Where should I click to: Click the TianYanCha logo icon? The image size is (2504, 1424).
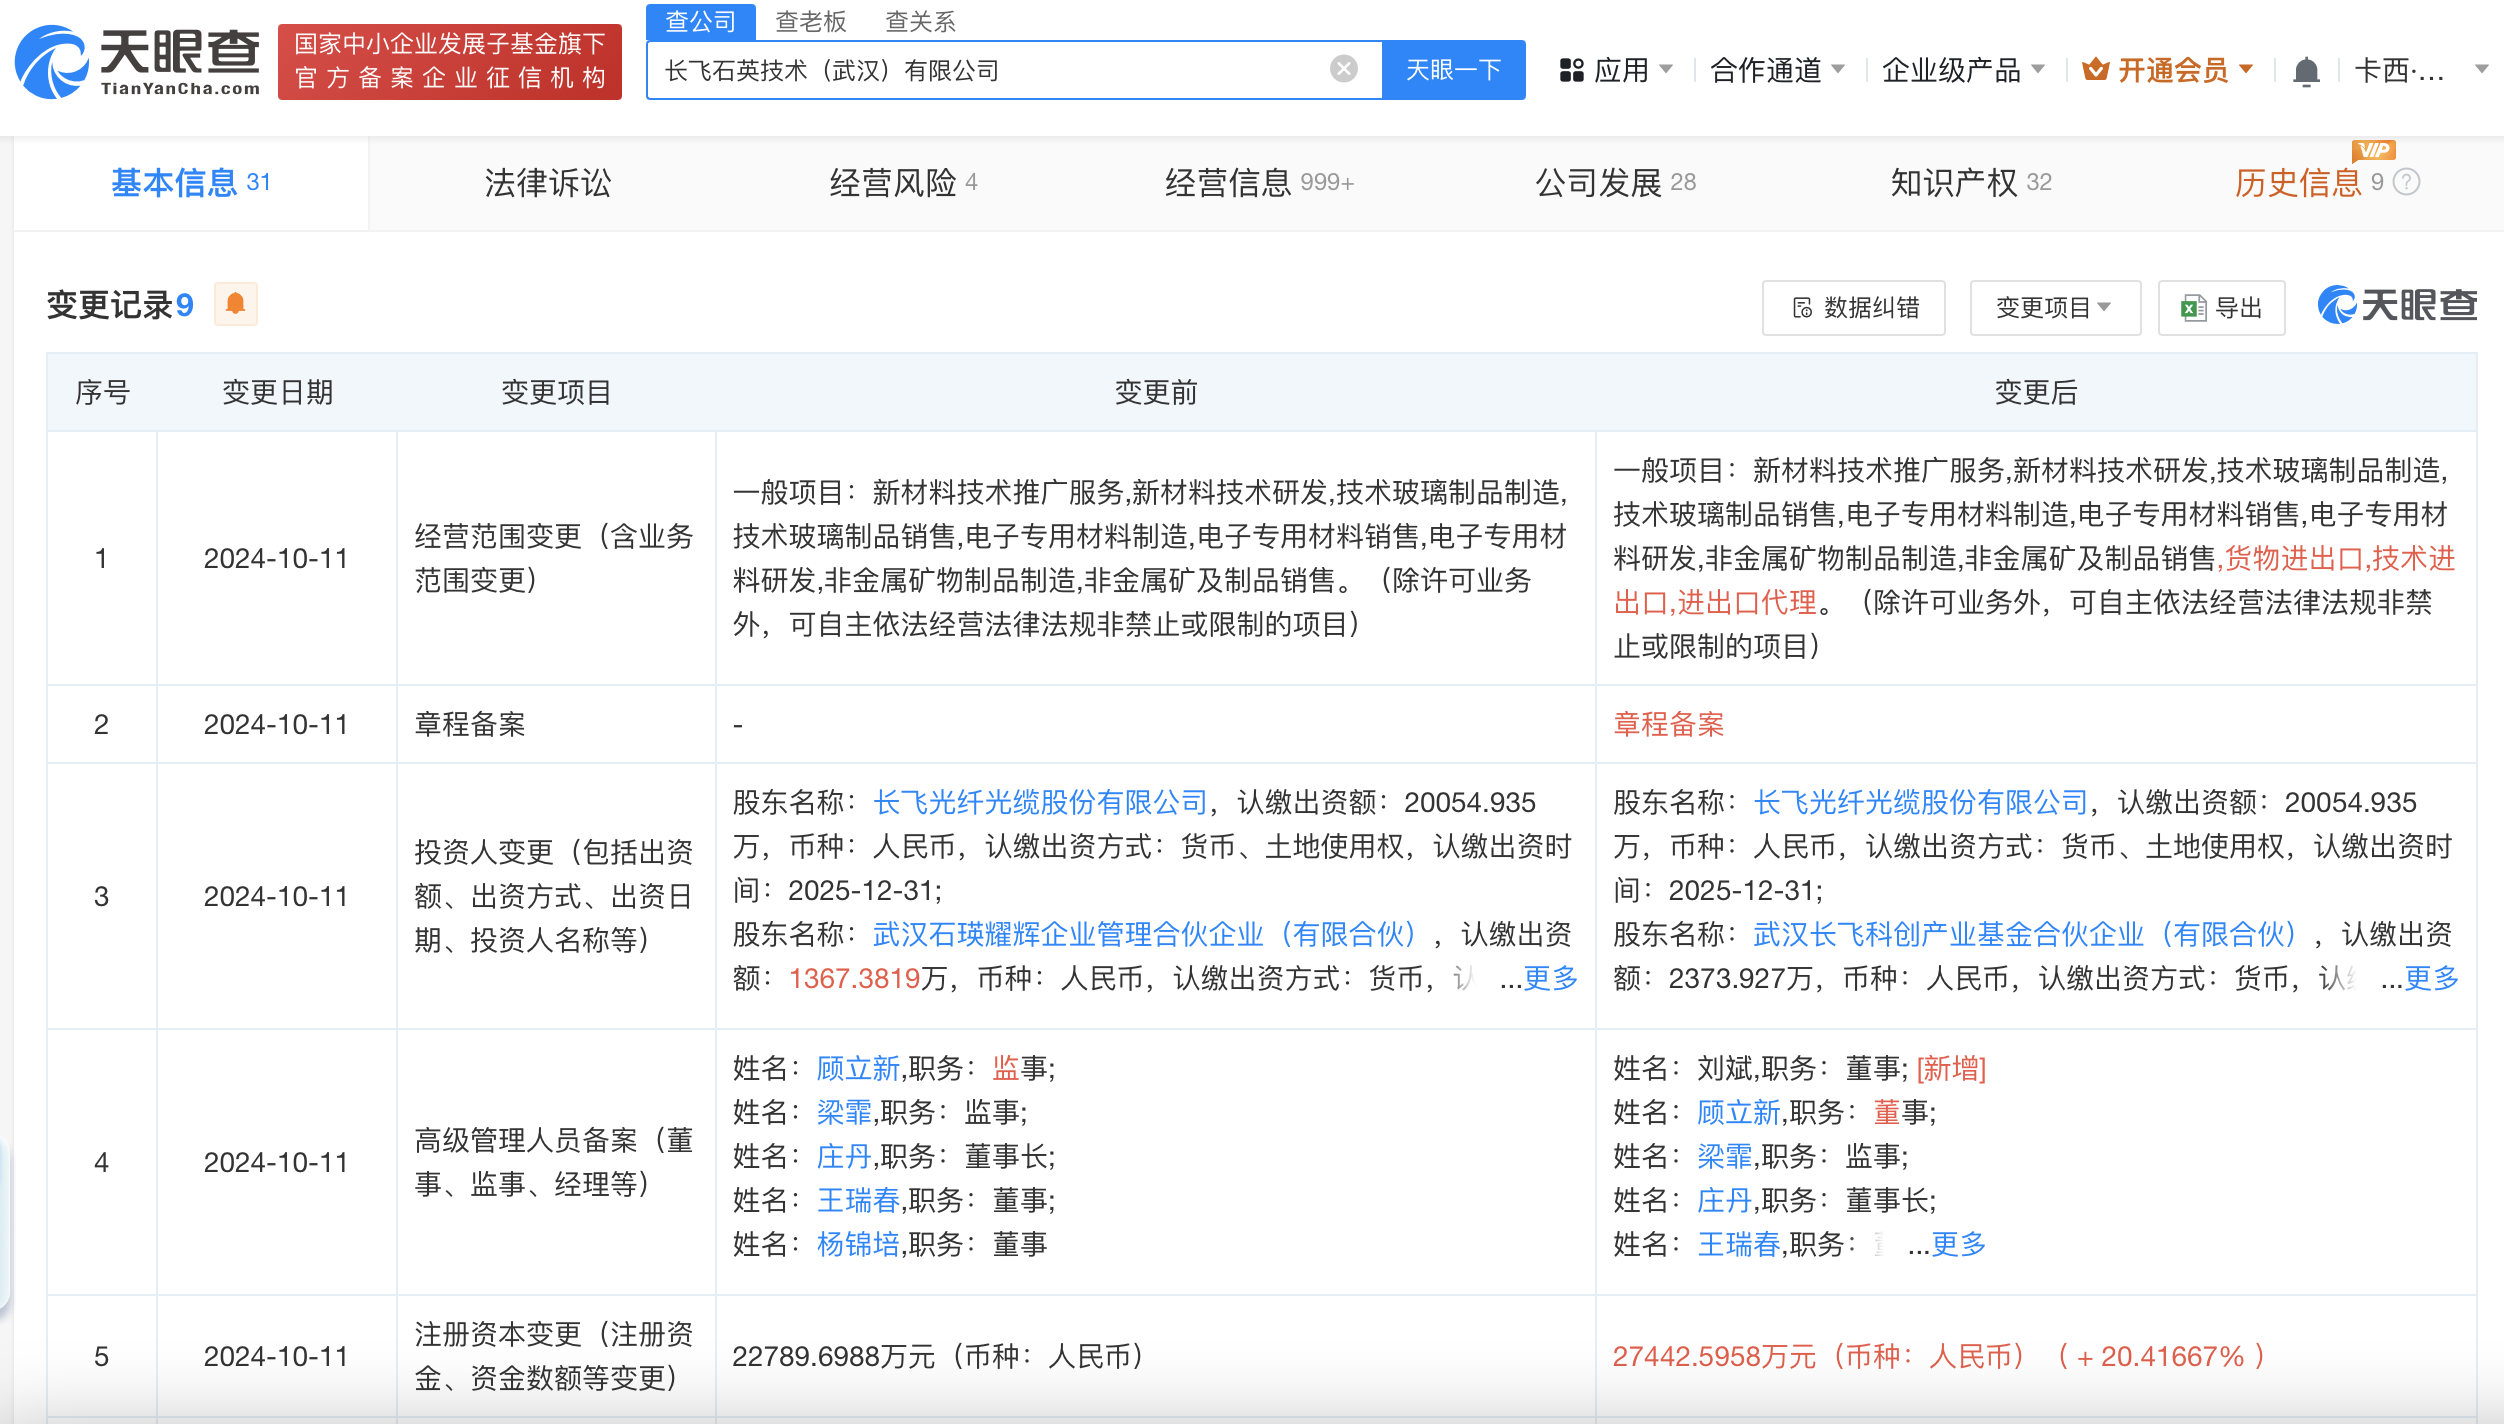(x=52, y=62)
